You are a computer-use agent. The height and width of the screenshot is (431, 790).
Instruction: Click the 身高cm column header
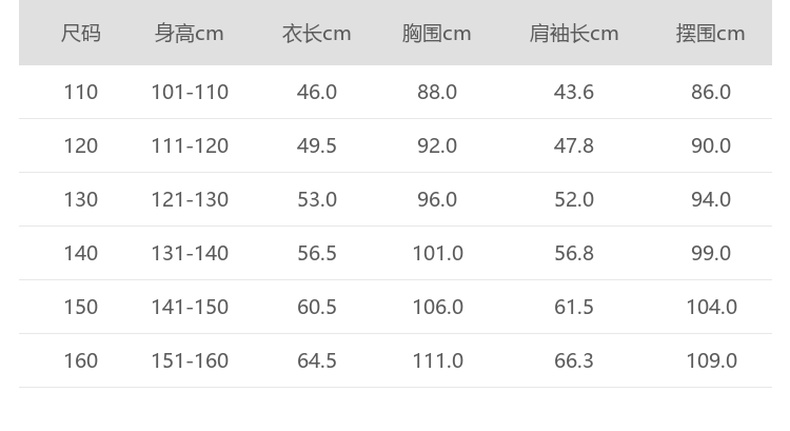(189, 34)
